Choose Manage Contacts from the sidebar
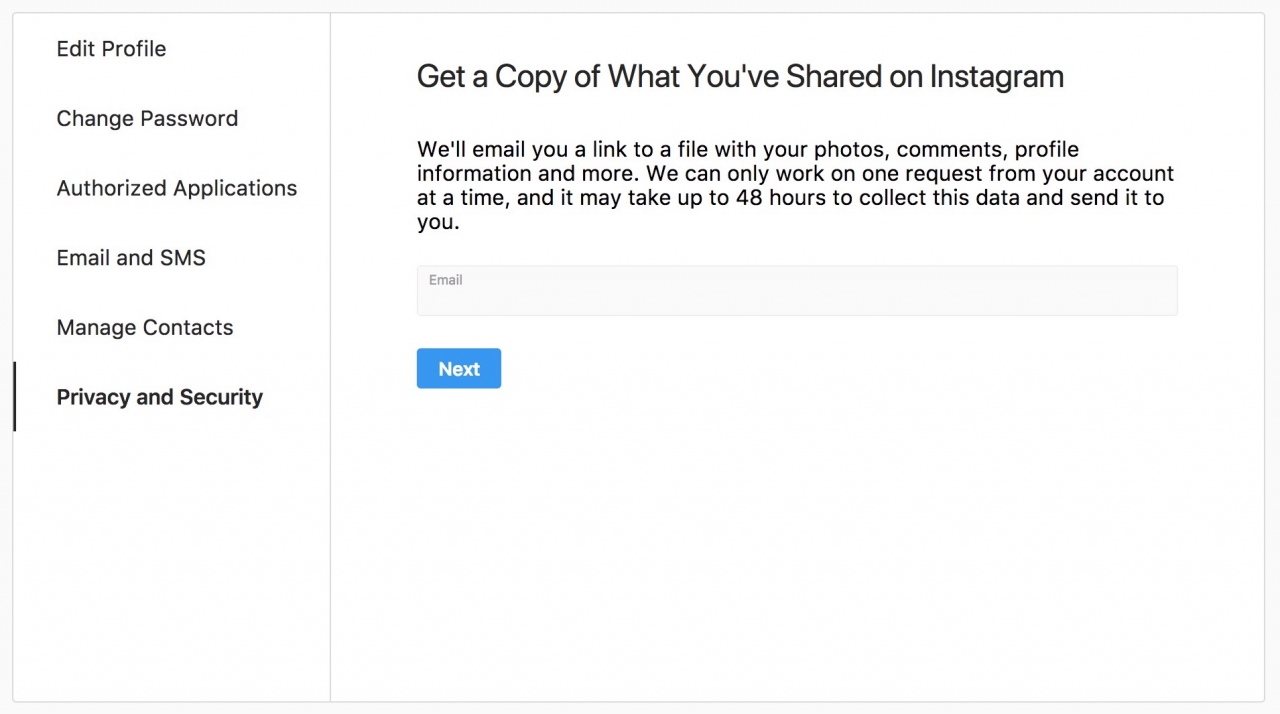1280x714 pixels. point(145,328)
